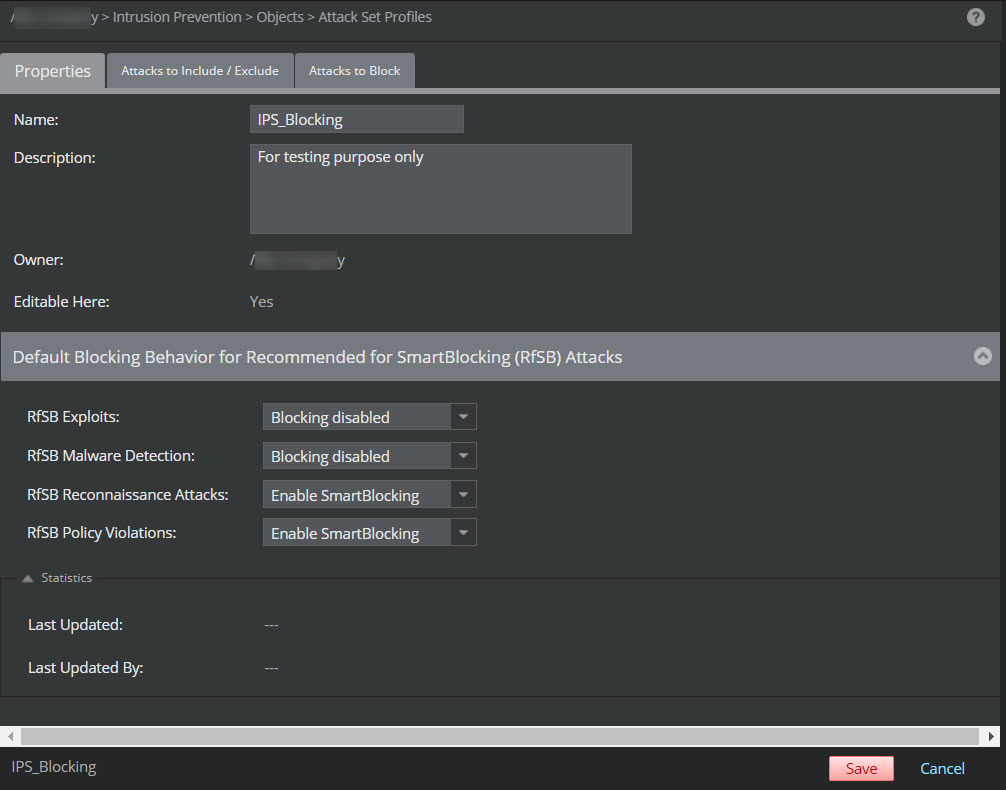Click the Owner label
1006x790 pixels.
pos(38,260)
